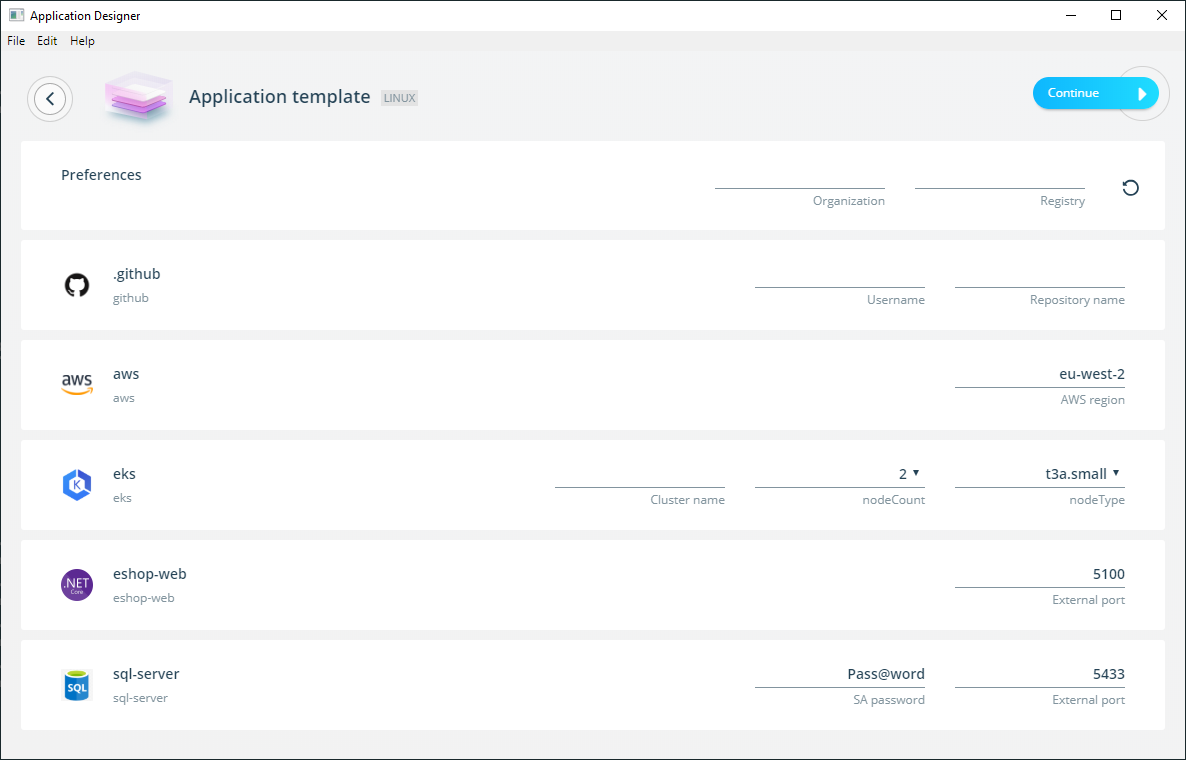1186x760 pixels.
Task: Click the AWS logo icon
Action: pos(77,384)
